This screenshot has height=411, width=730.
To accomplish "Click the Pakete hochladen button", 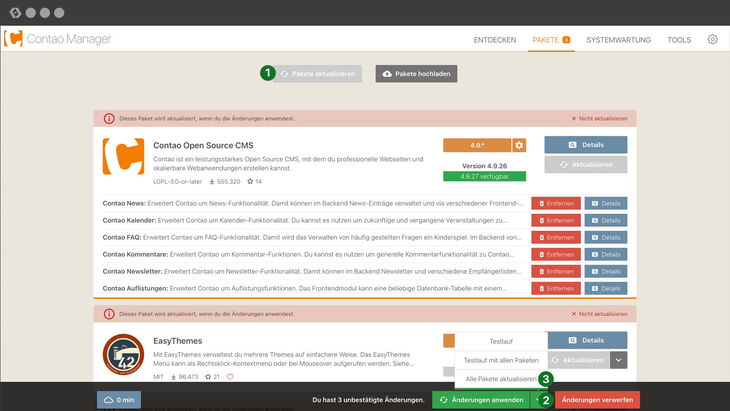I will pyautogui.click(x=416, y=73).
